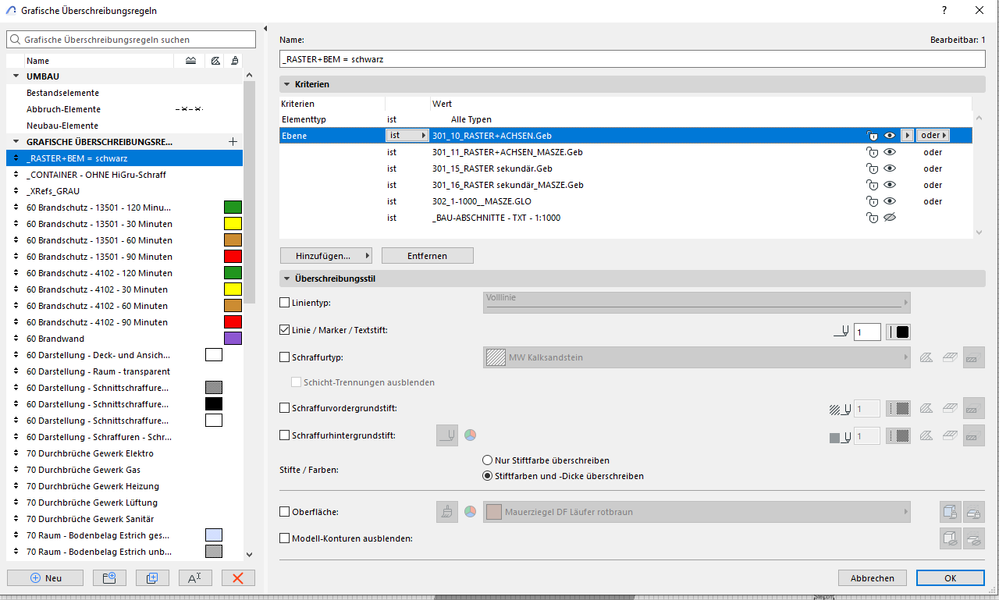Click the fill column header icon in rule list
The height and width of the screenshot is (600, 999).
[215, 61]
